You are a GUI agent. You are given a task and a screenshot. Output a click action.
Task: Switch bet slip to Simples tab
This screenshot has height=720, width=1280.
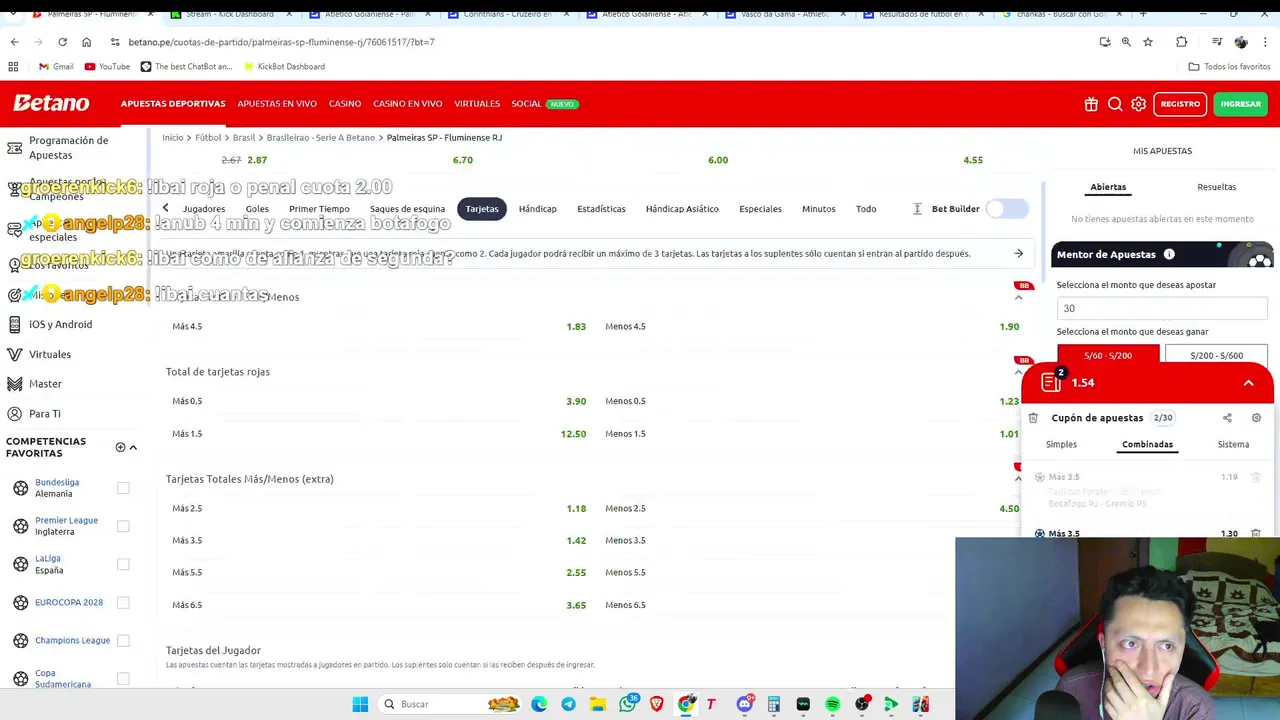(1061, 444)
